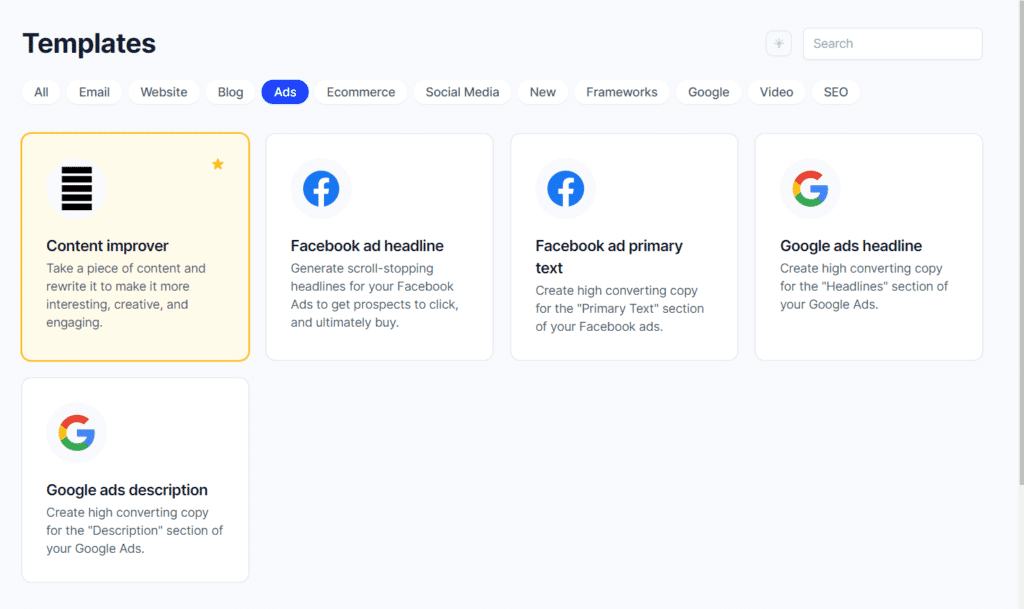
Task: Open the Social Media category
Action: (x=462, y=92)
